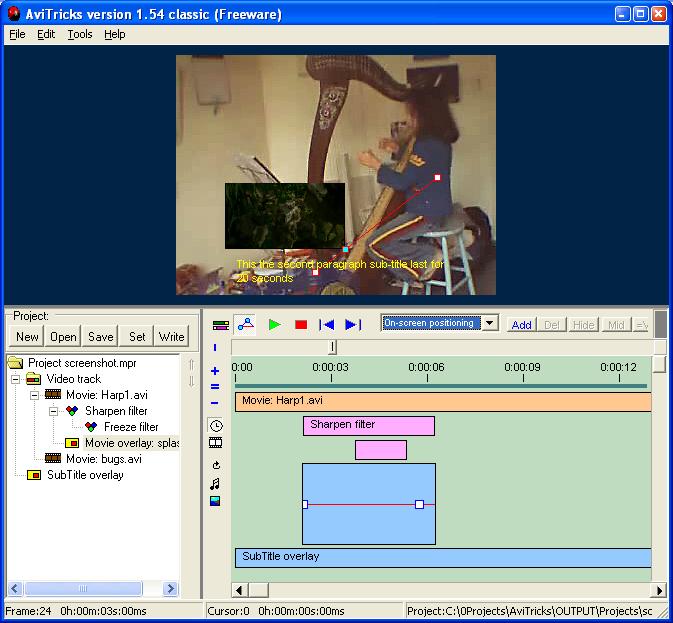
Task: Start playback with the green play button
Action: (274, 325)
